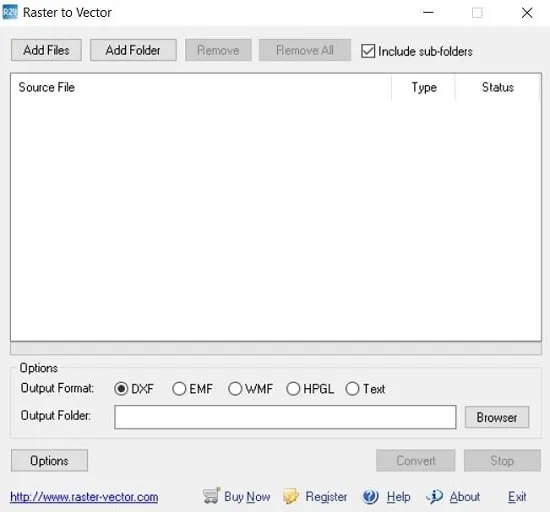Viewport: 550px width, 512px height.
Task: Pick the WMF output format
Action: click(235, 389)
